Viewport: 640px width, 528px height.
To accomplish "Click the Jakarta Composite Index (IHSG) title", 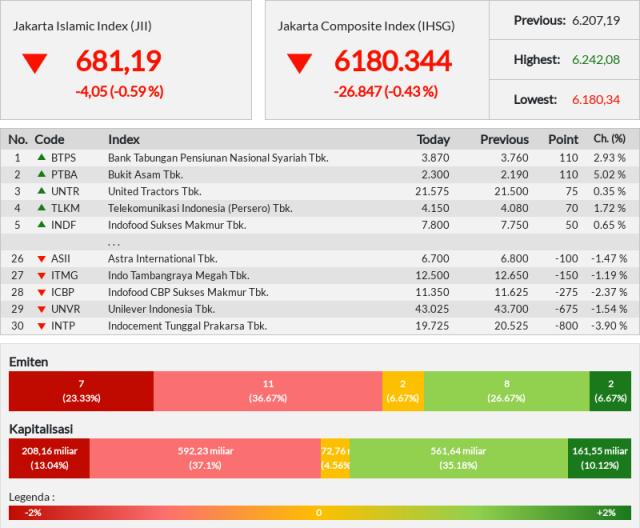I will 366,26.
